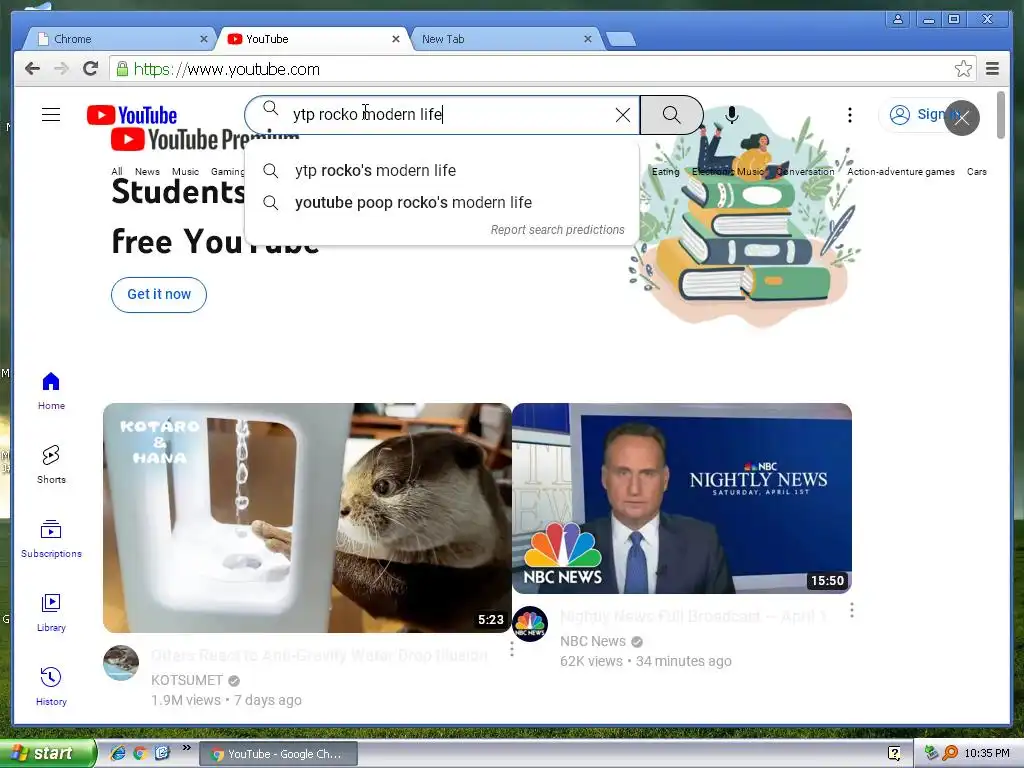The image size is (1024, 768).
Task: Open more options for NBC News video
Action: [852, 611]
